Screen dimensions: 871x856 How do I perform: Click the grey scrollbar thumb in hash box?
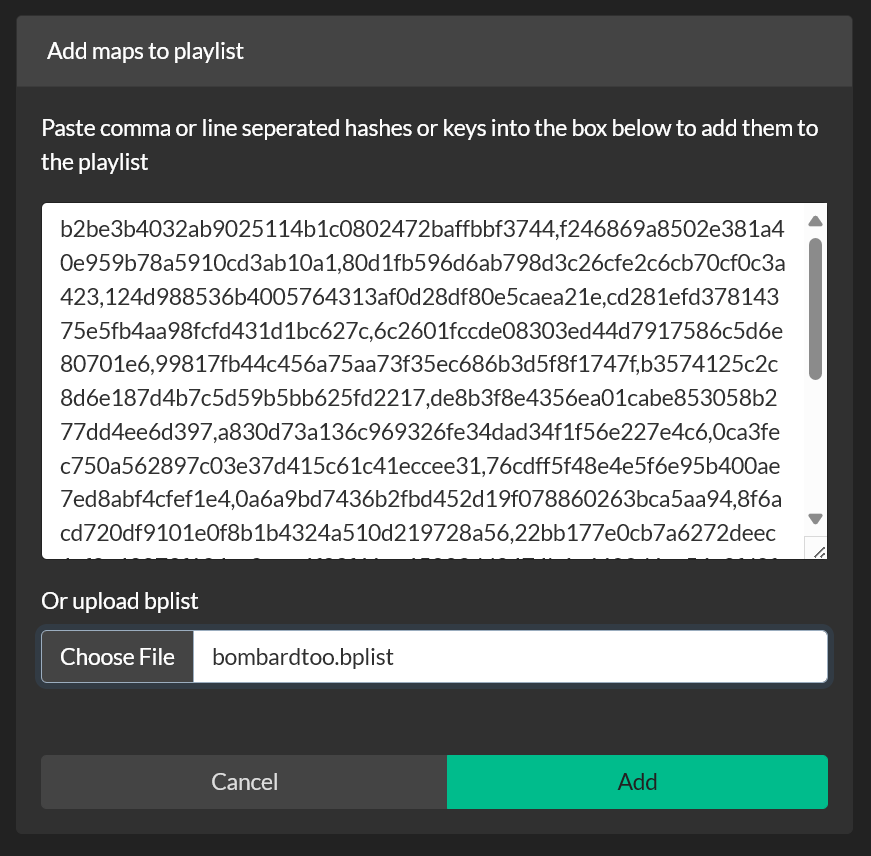[x=815, y=308]
